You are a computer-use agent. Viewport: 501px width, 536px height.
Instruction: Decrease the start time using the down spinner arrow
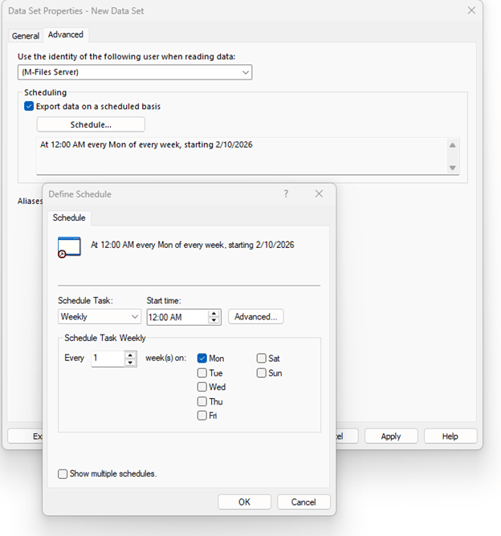tap(214, 320)
